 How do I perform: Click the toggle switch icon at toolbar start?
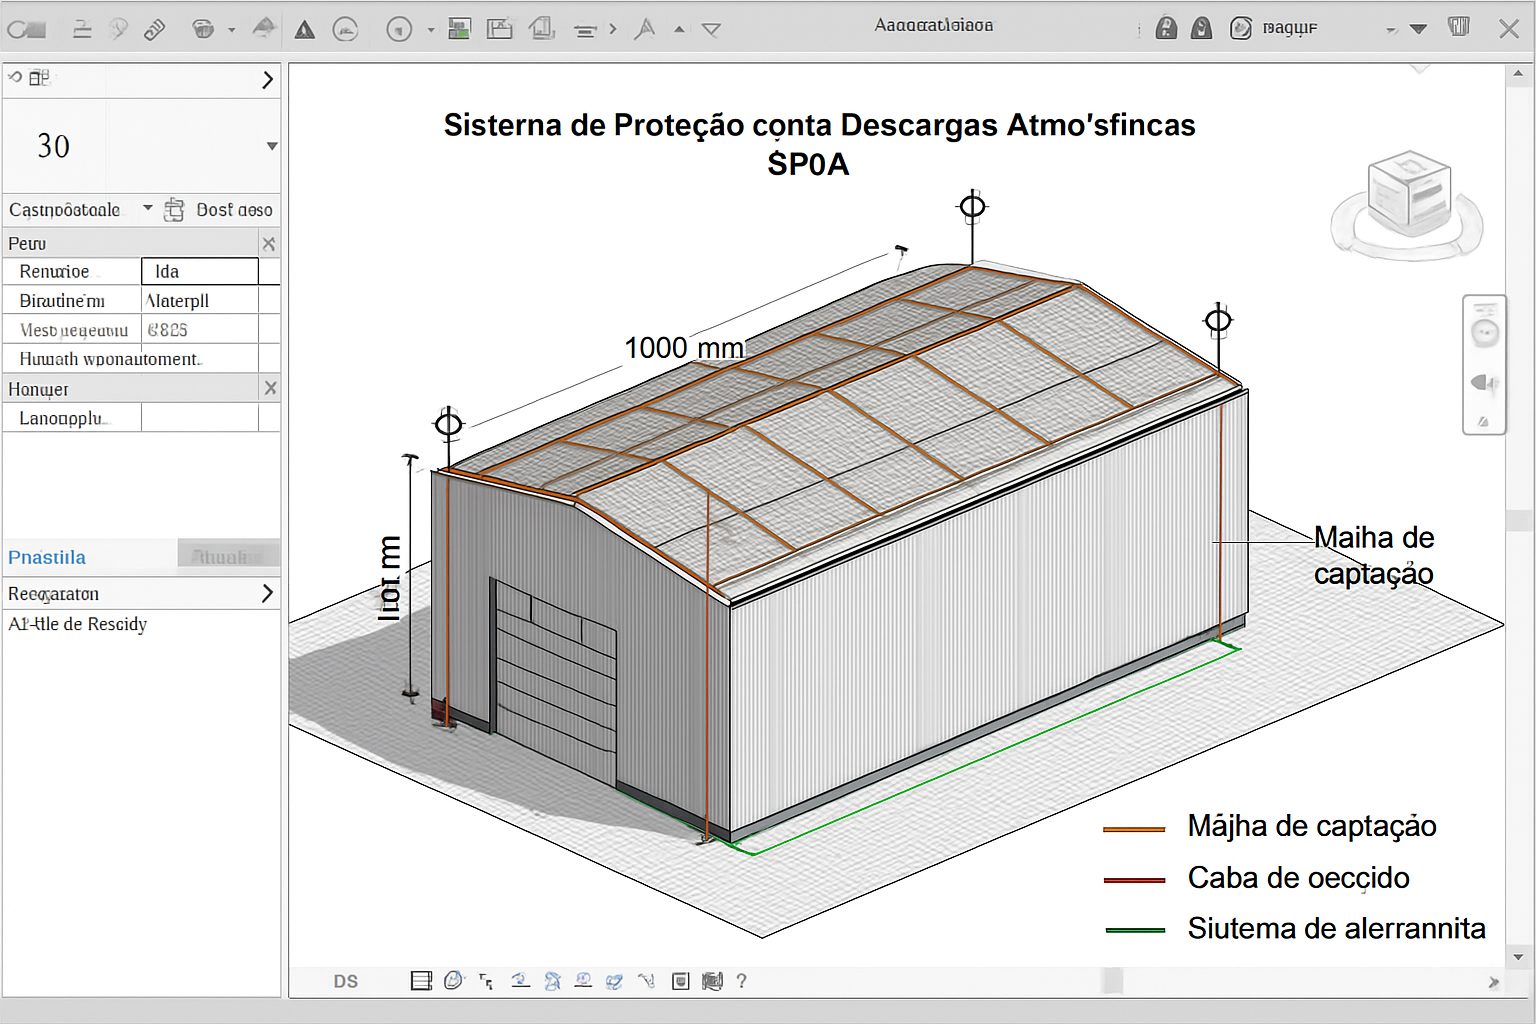pos(26,30)
